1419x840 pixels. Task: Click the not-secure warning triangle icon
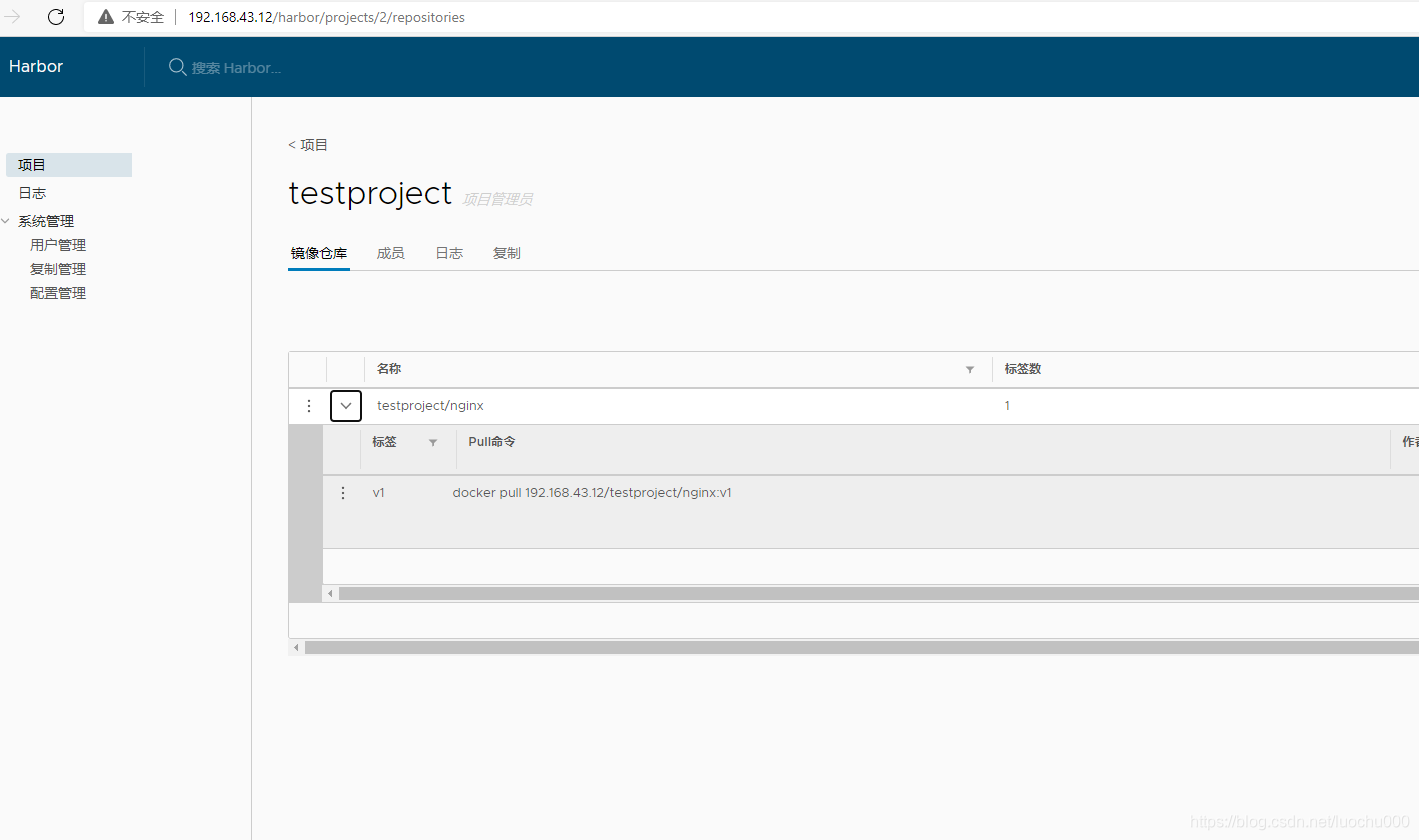[x=106, y=17]
